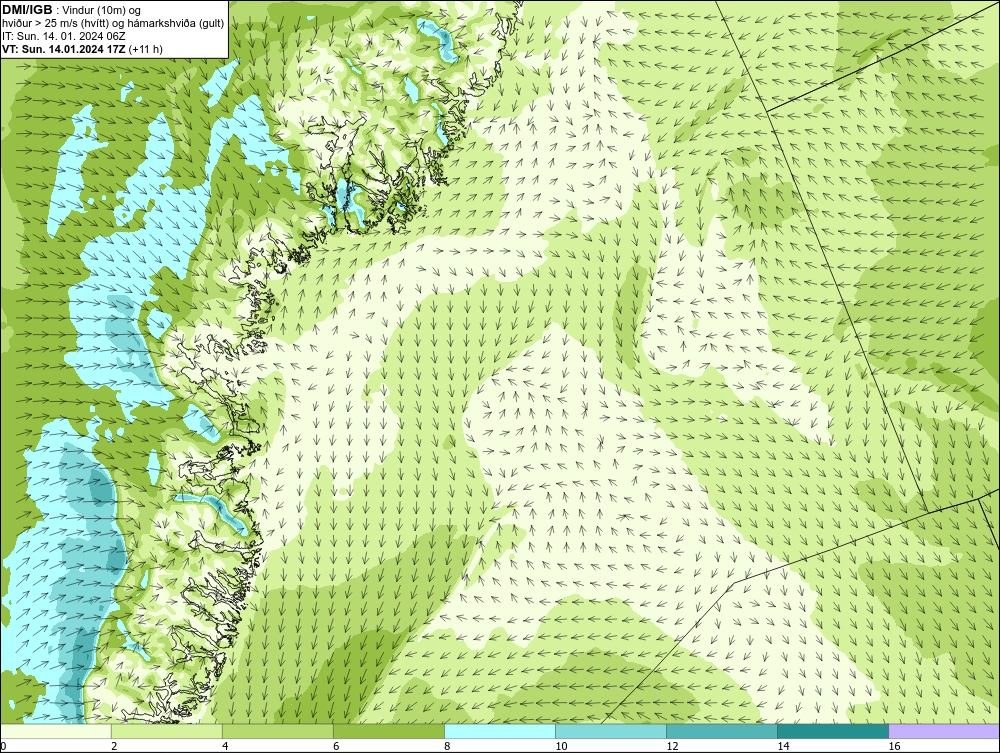Click the 4–6 m/s green legend swatch

click(x=278, y=731)
